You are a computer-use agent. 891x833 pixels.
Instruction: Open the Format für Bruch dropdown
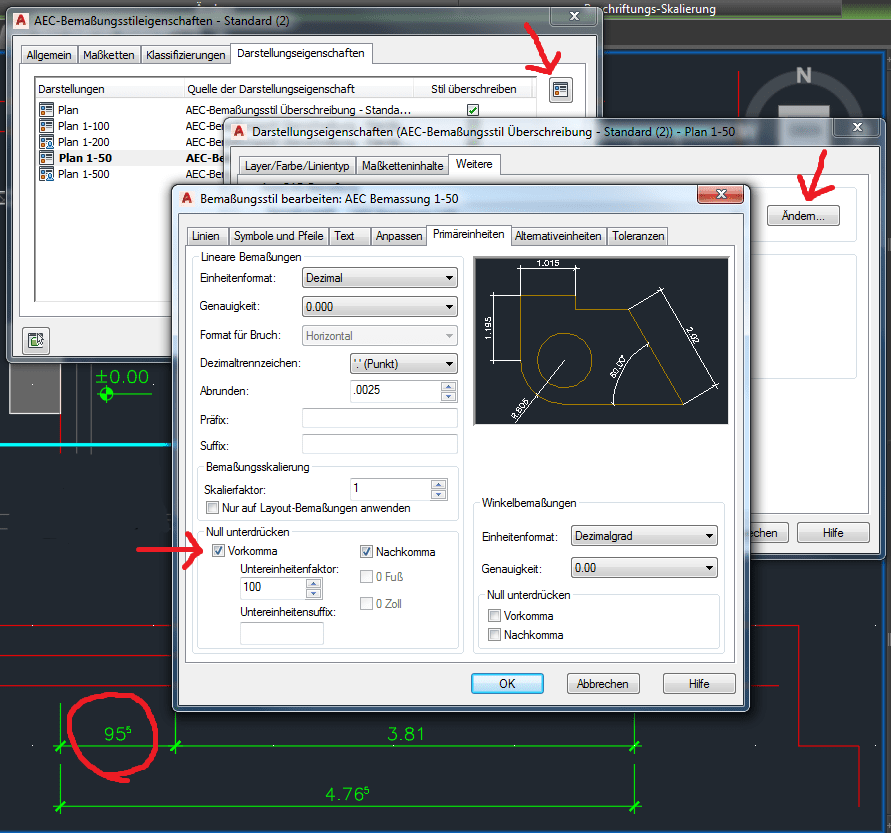[380, 336]
